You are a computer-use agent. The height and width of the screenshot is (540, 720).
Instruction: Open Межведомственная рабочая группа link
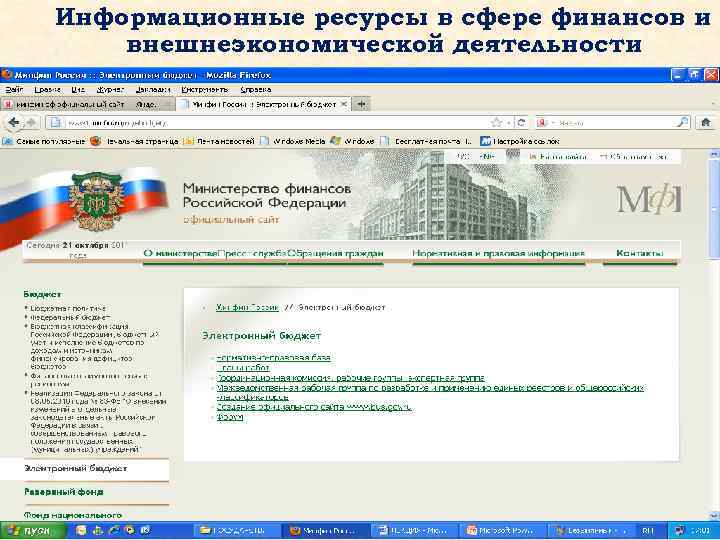click(430, 392)
